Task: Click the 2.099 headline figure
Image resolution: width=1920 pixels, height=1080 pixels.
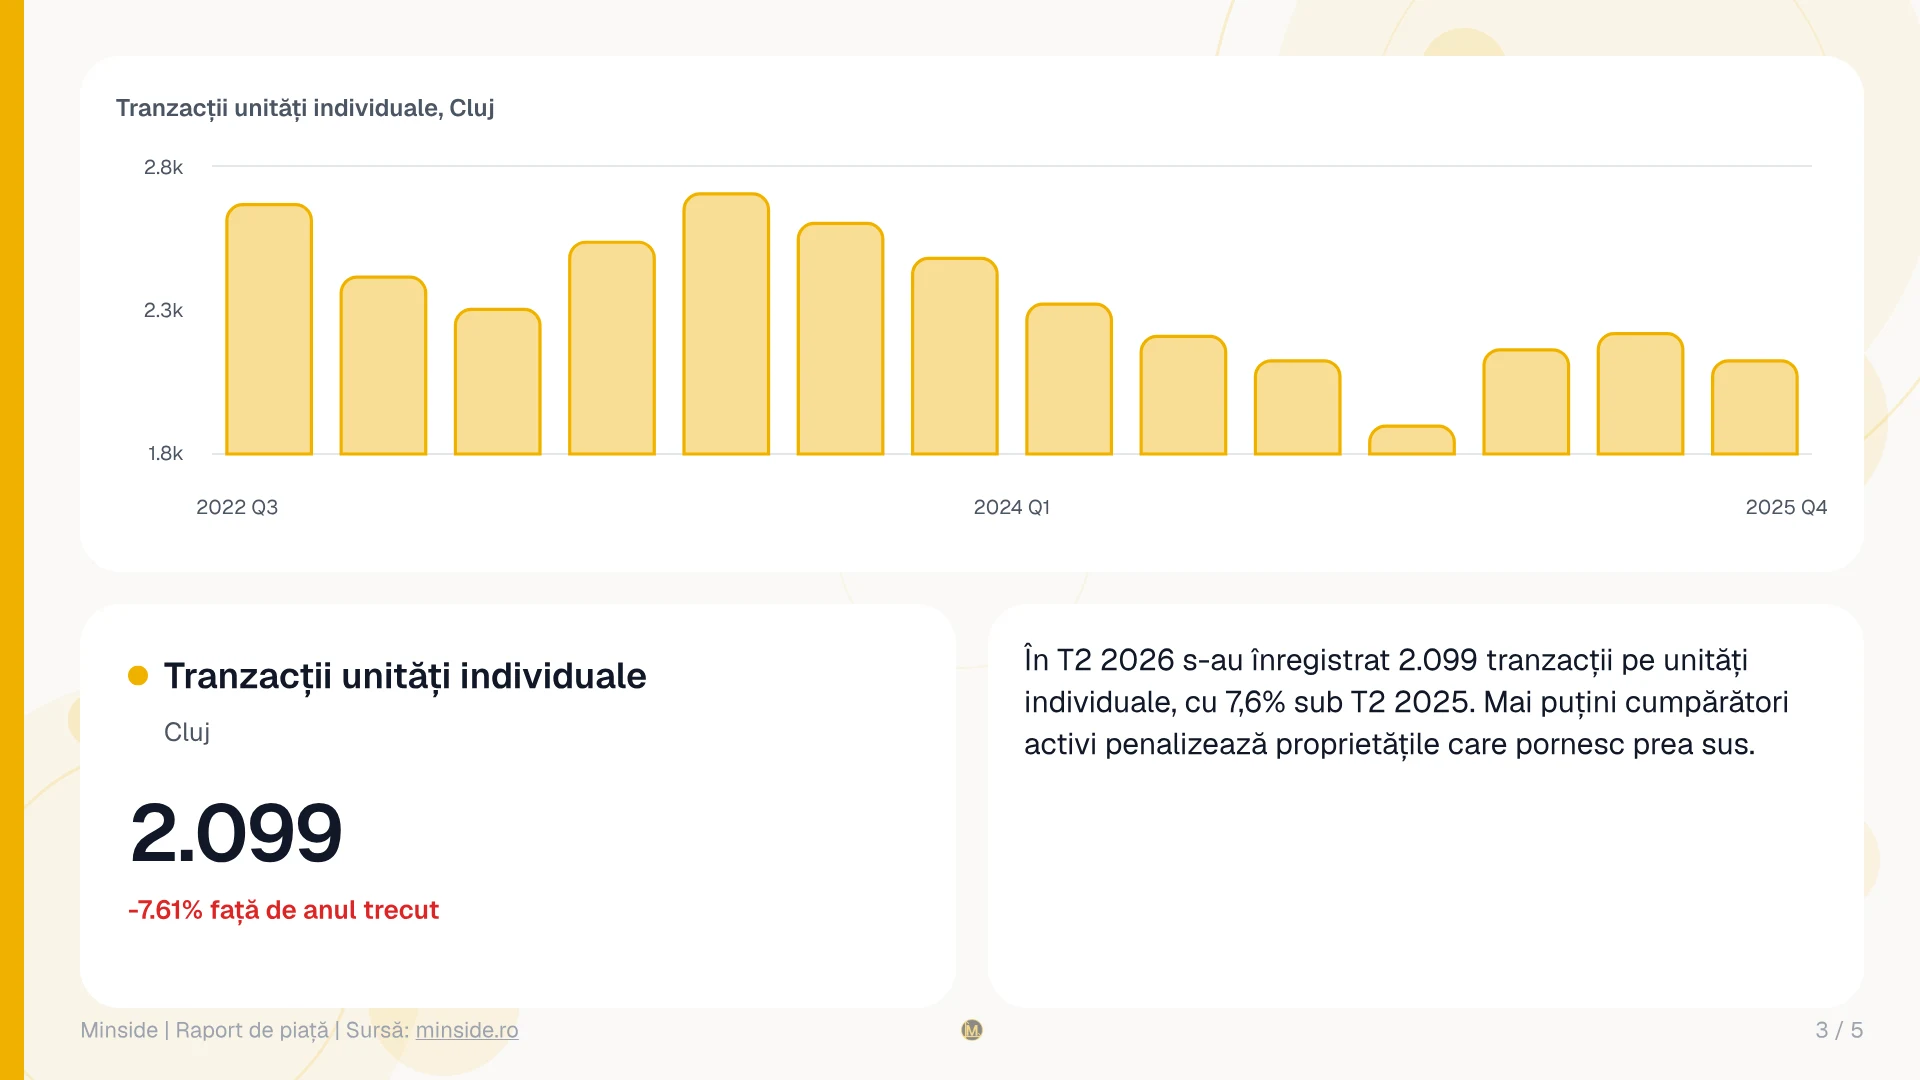Action: [236, 832]
